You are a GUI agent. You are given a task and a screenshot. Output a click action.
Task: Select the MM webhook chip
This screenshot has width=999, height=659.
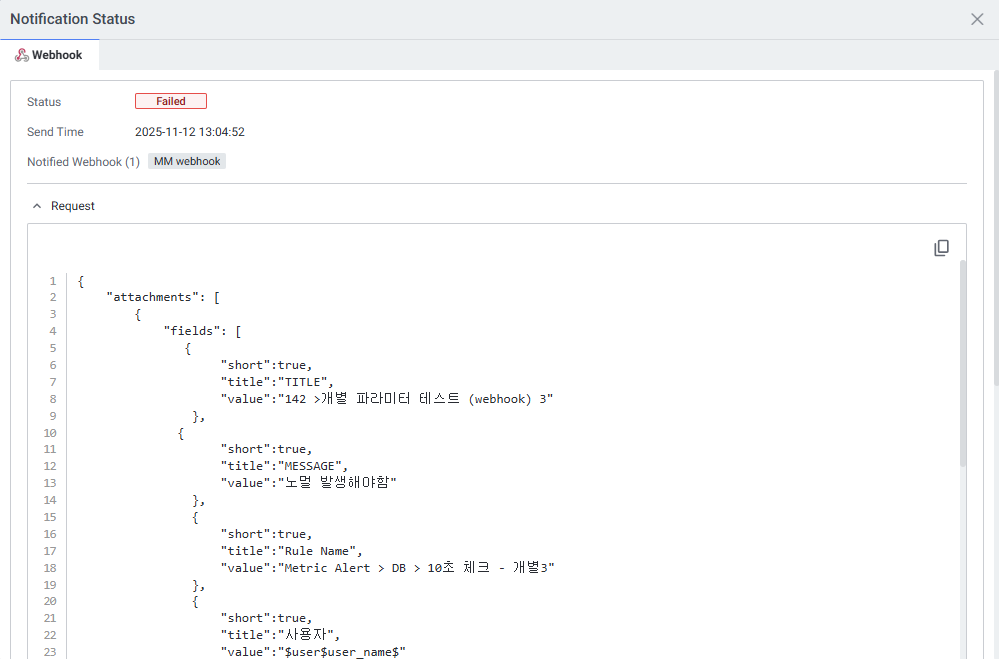point(187,161)
